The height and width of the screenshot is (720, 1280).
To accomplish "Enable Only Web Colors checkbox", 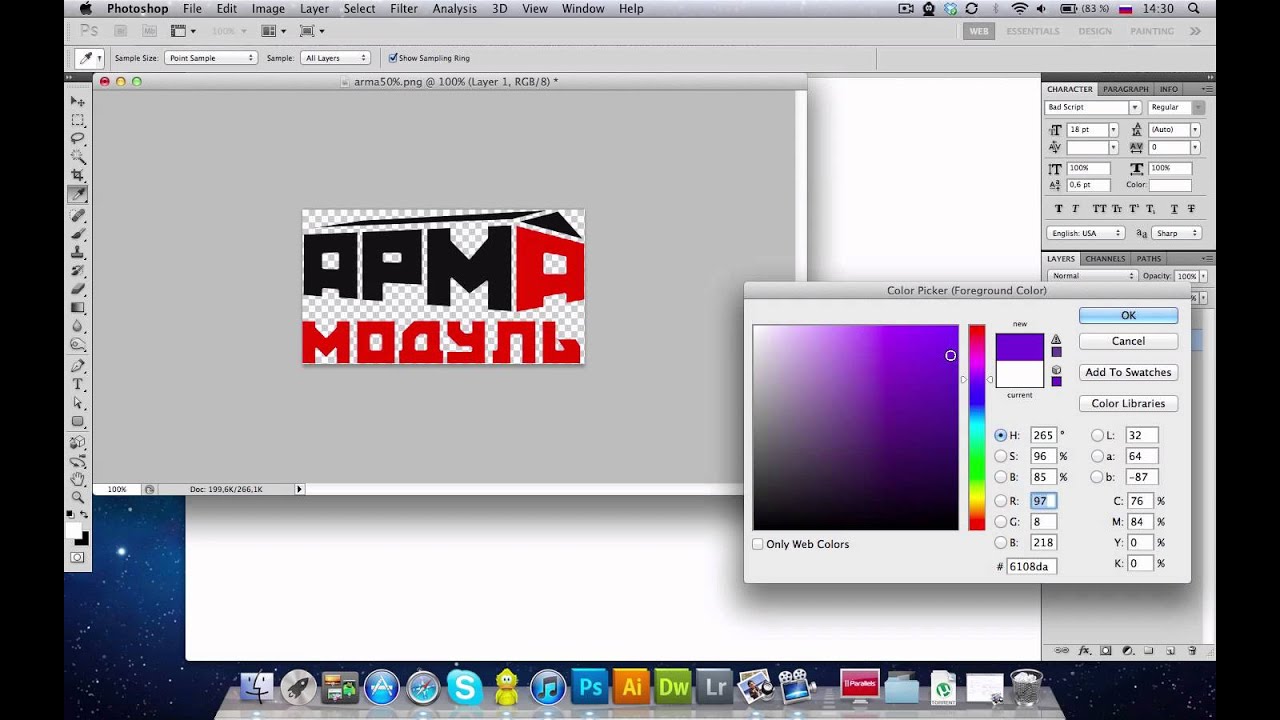I will (x=758, y=544).
